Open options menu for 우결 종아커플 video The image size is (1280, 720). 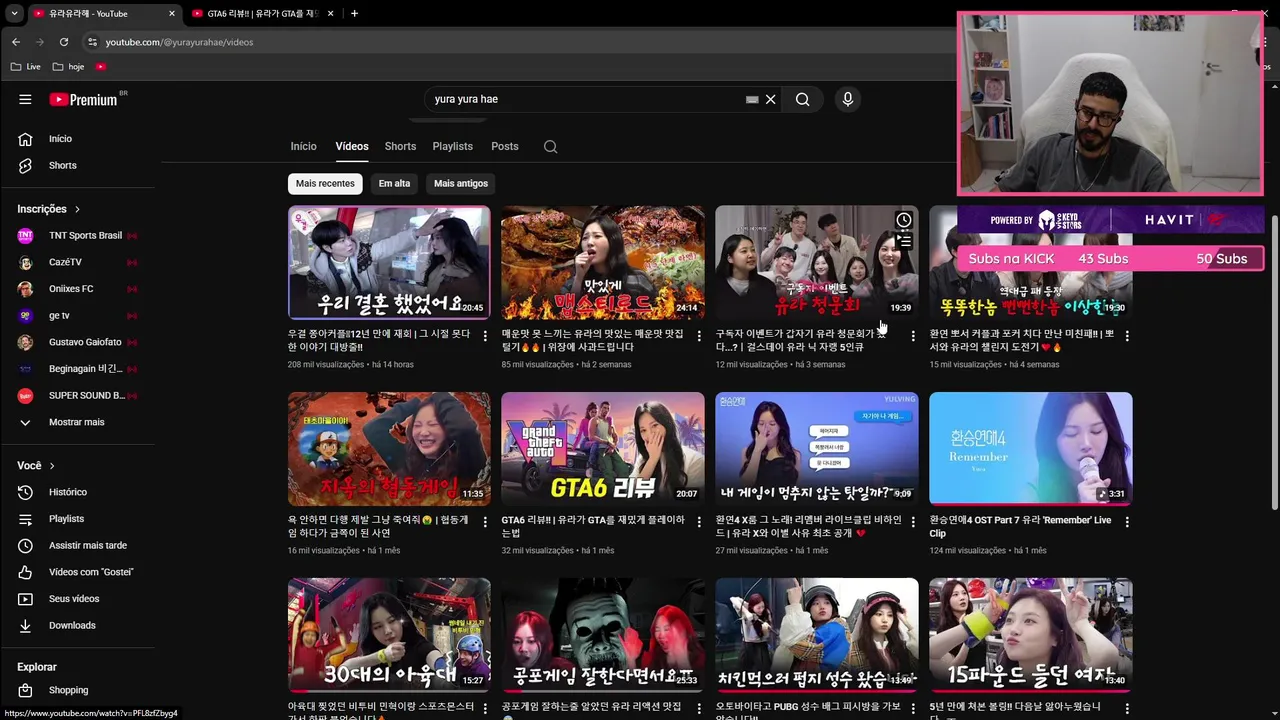485,336
